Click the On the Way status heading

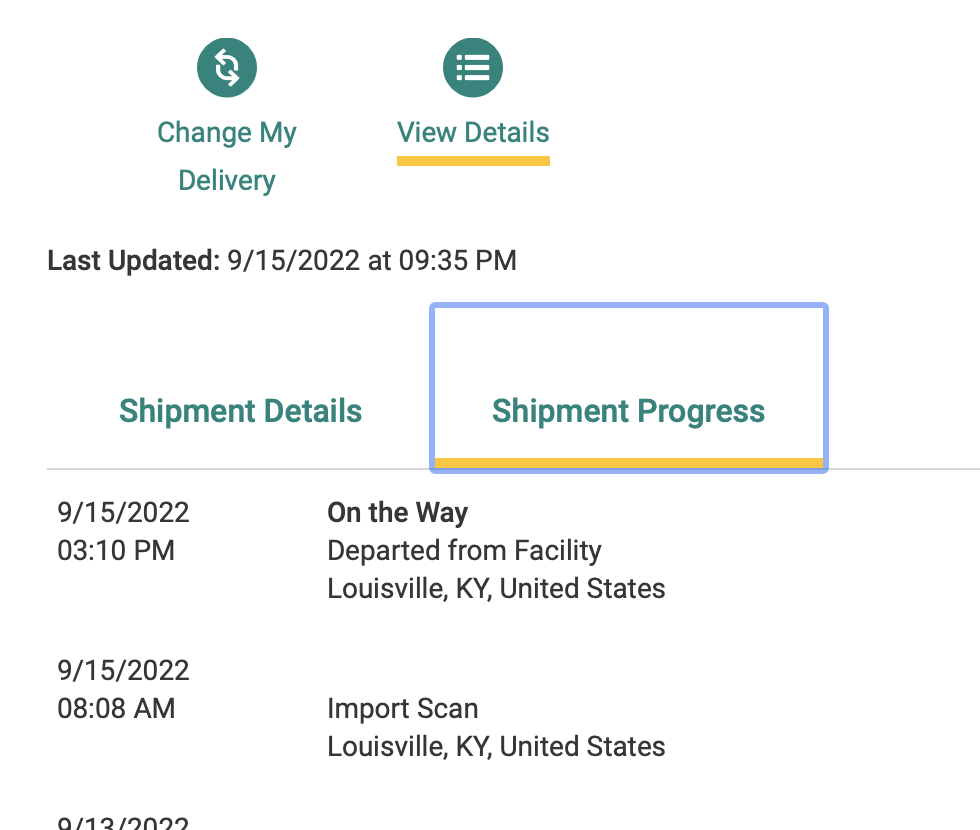coord(397,513)
